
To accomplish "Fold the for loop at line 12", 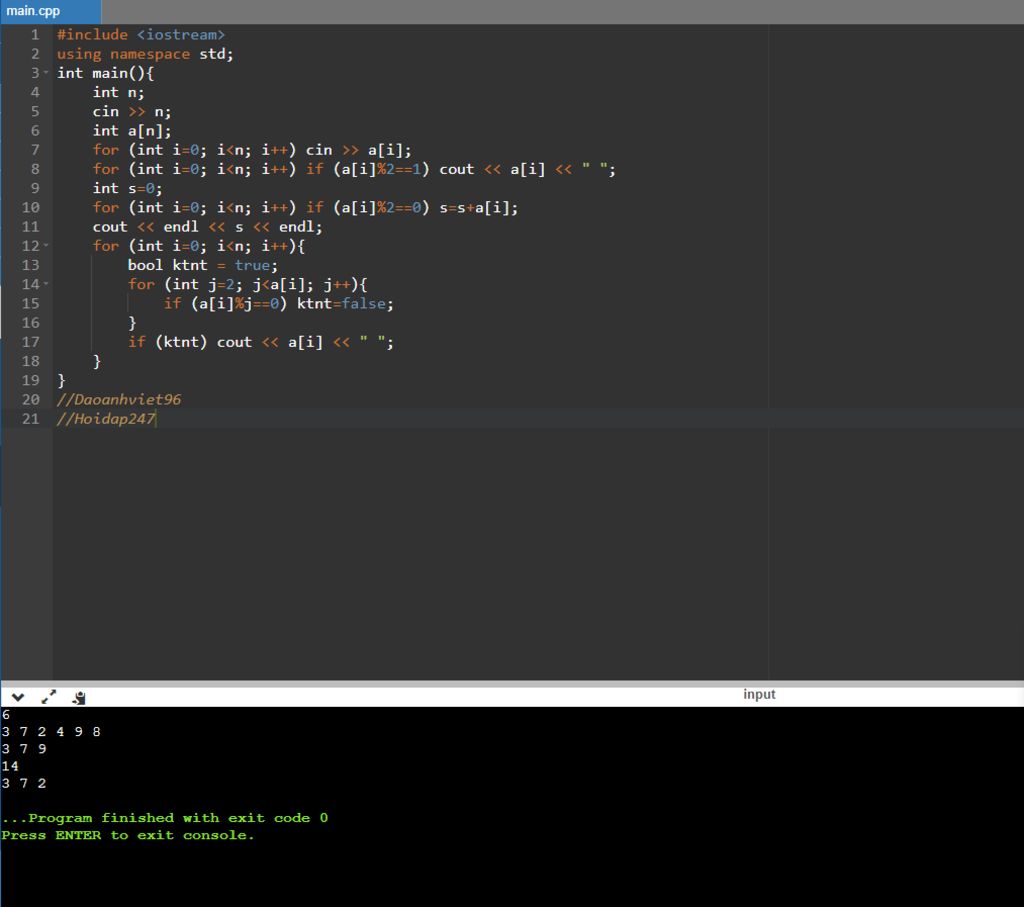I will (46, 246).
